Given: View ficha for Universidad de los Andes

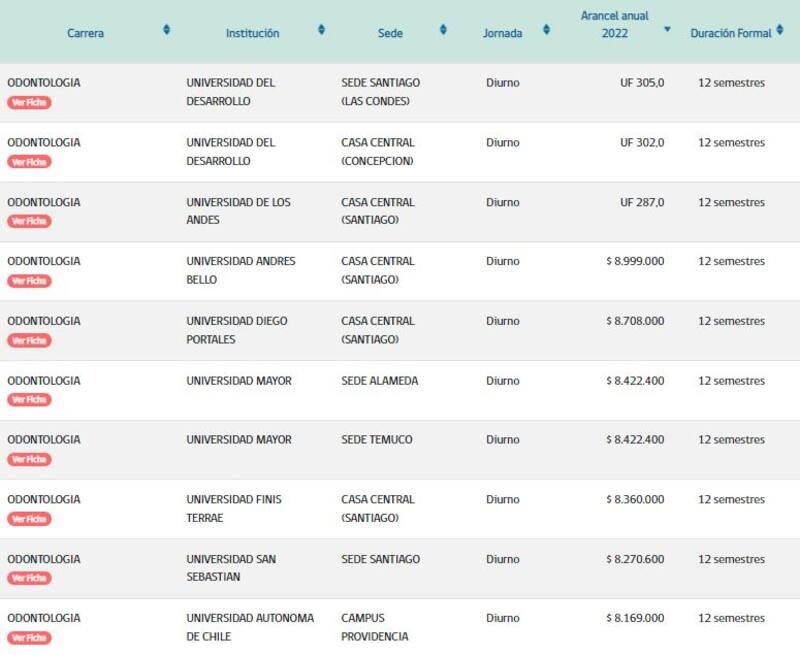Looking at the screenshot, I should [29, 221].
